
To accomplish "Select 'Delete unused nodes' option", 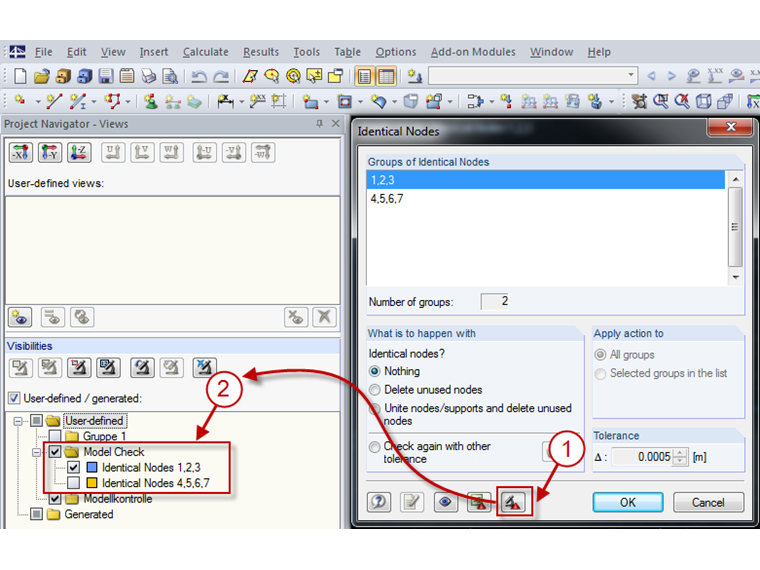I will tap(375, 390).
